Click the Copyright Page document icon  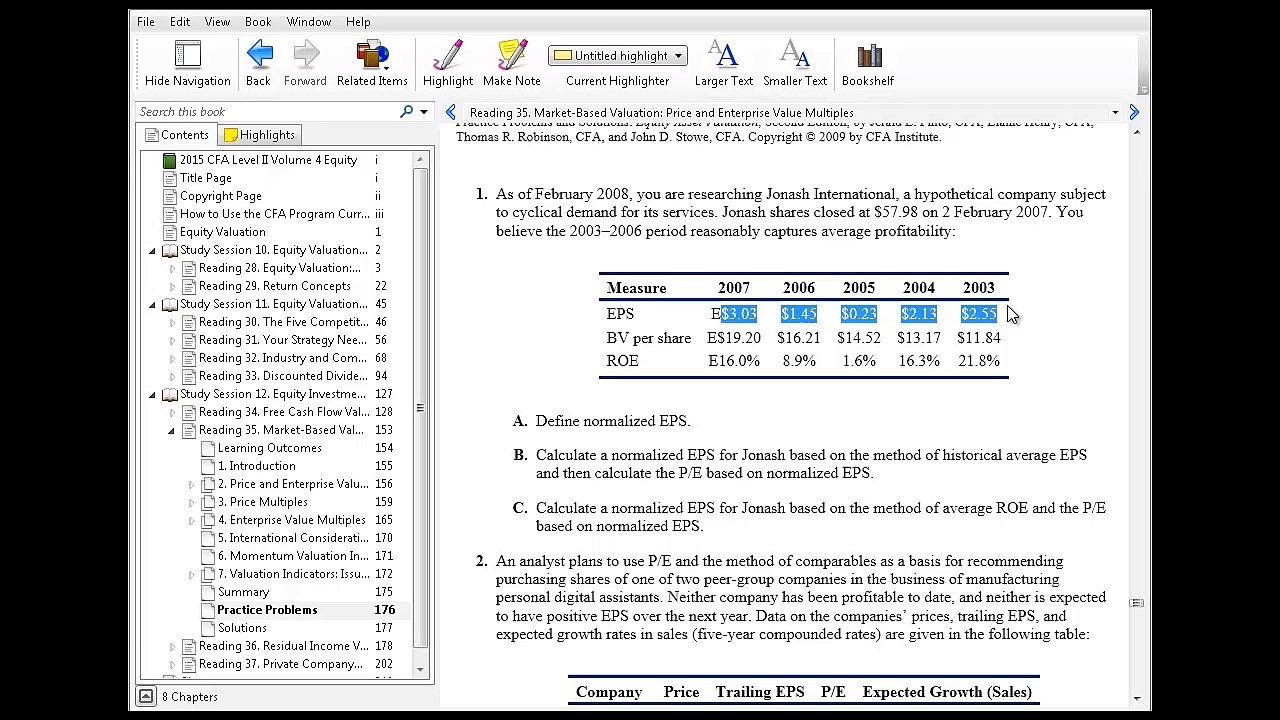(169, 196)
